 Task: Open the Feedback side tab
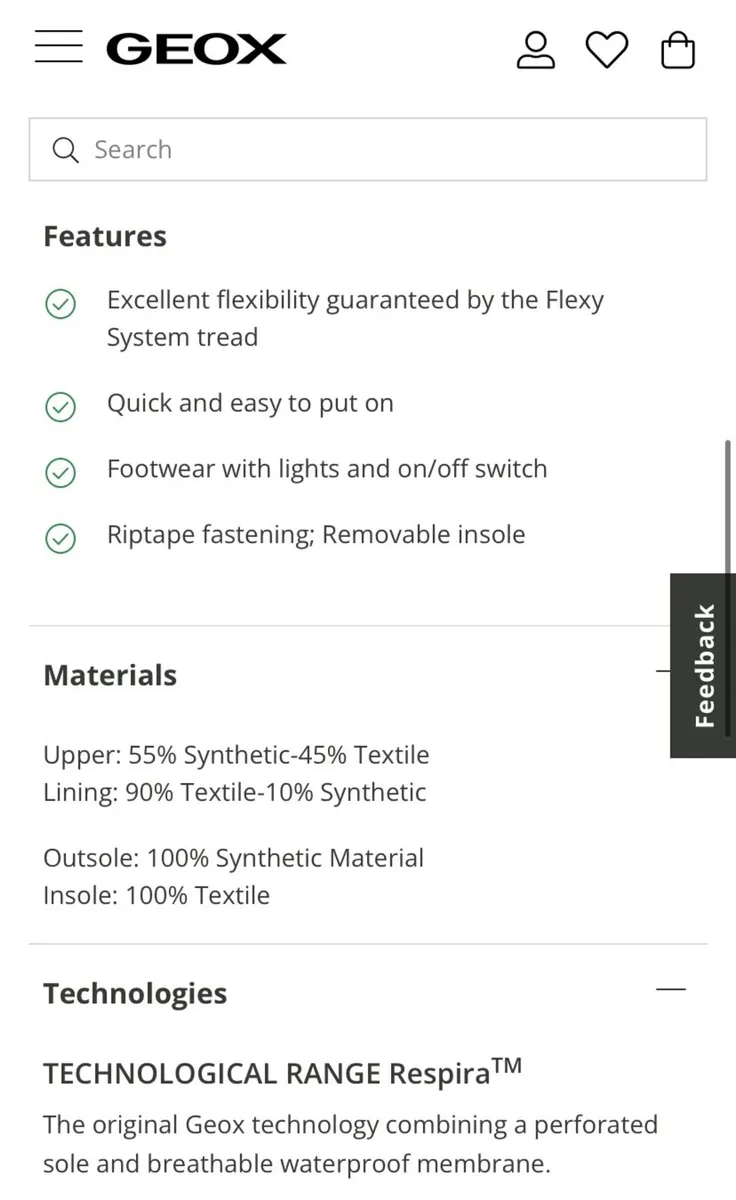point(703,665)
